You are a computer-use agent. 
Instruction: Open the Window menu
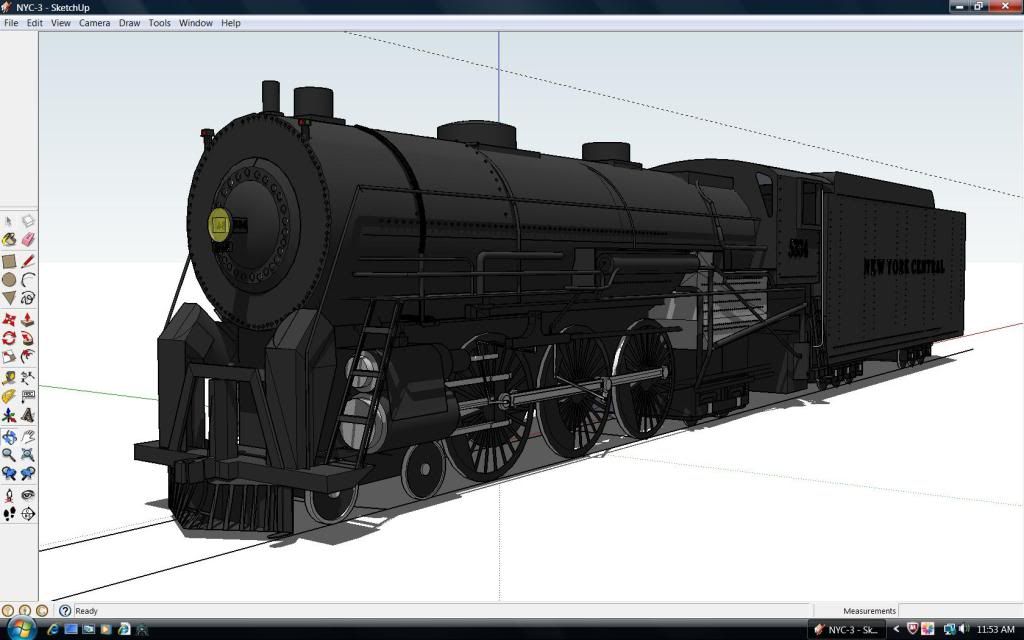tap(196, 23)
